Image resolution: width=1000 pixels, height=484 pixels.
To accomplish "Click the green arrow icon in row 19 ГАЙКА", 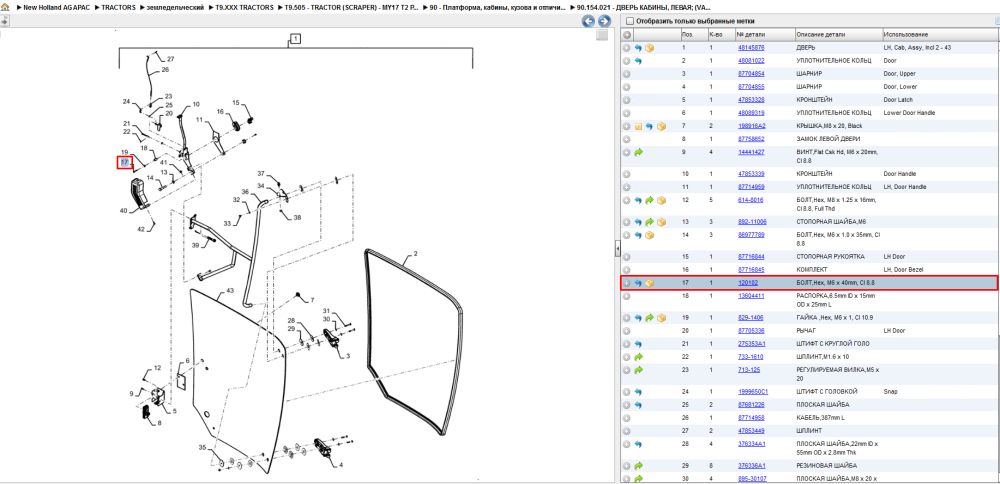I will [649, 318].
